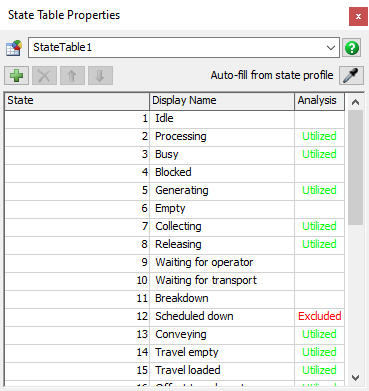369x391 pixels.
Task: Toggle Utilized analysis cell for Processing
Action: (319, 136)
